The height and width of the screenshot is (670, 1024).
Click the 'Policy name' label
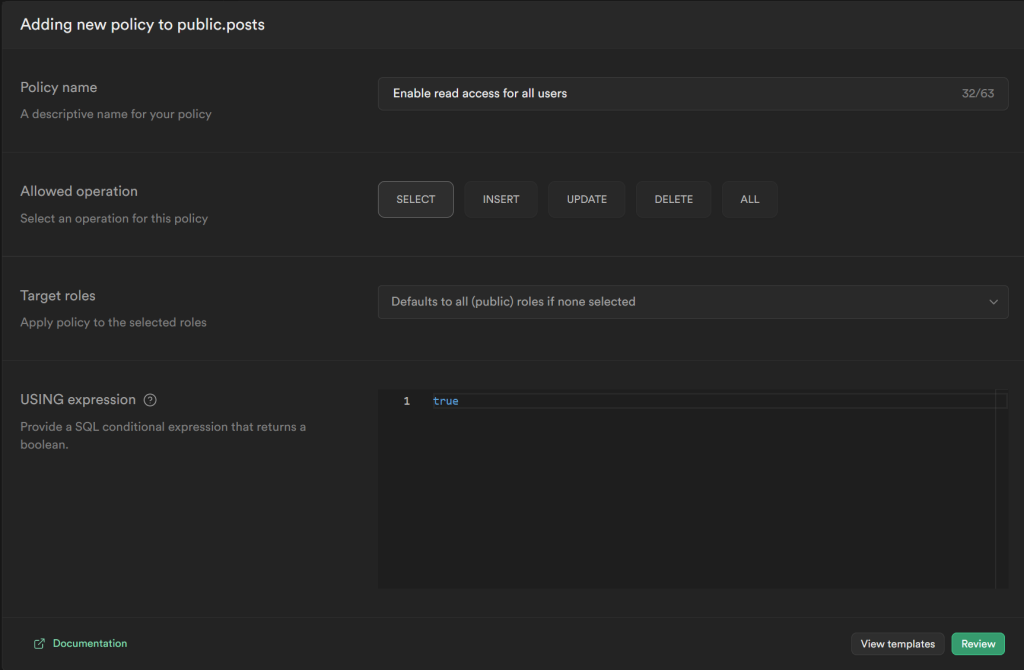(x=59, y=88)
